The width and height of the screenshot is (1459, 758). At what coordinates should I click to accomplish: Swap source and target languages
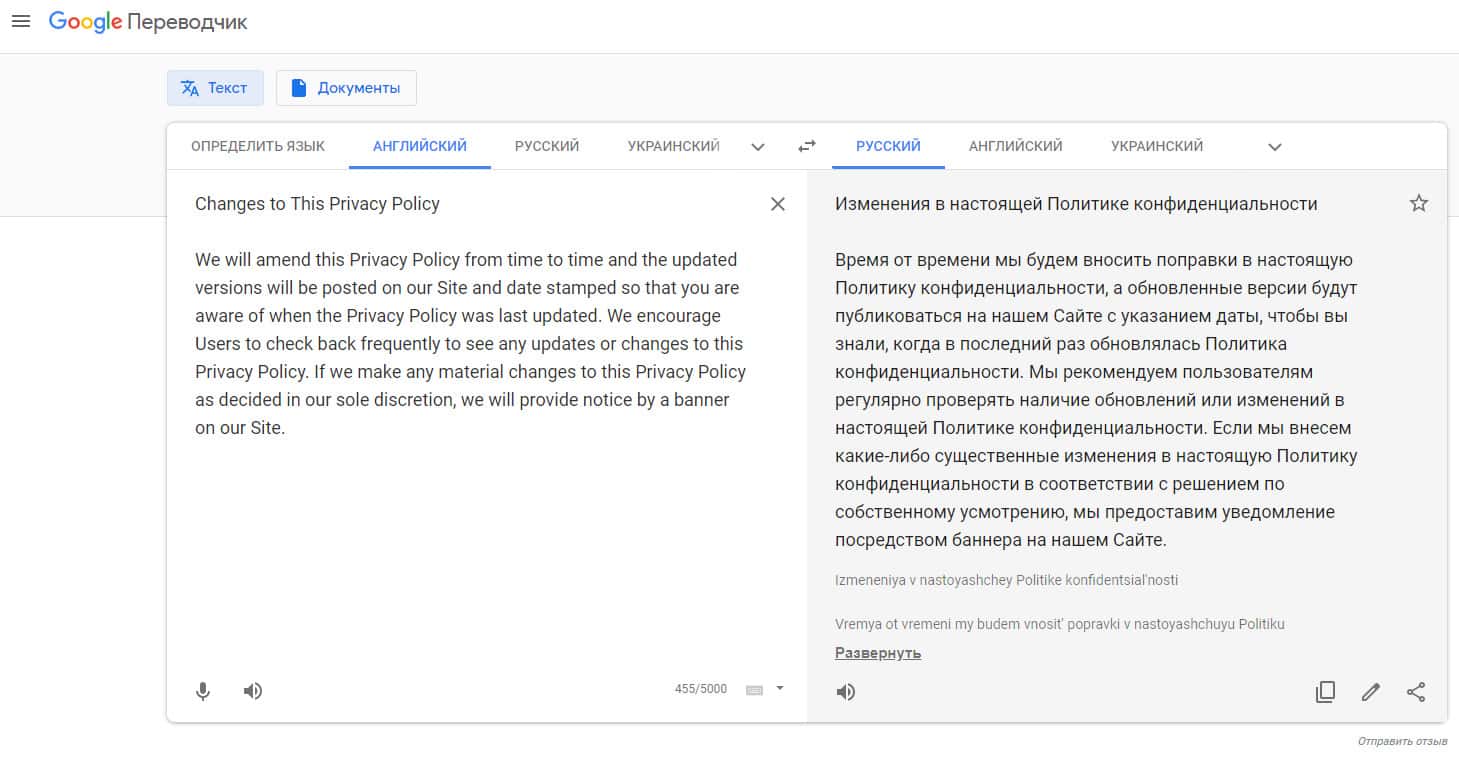[x=807, y=147]
